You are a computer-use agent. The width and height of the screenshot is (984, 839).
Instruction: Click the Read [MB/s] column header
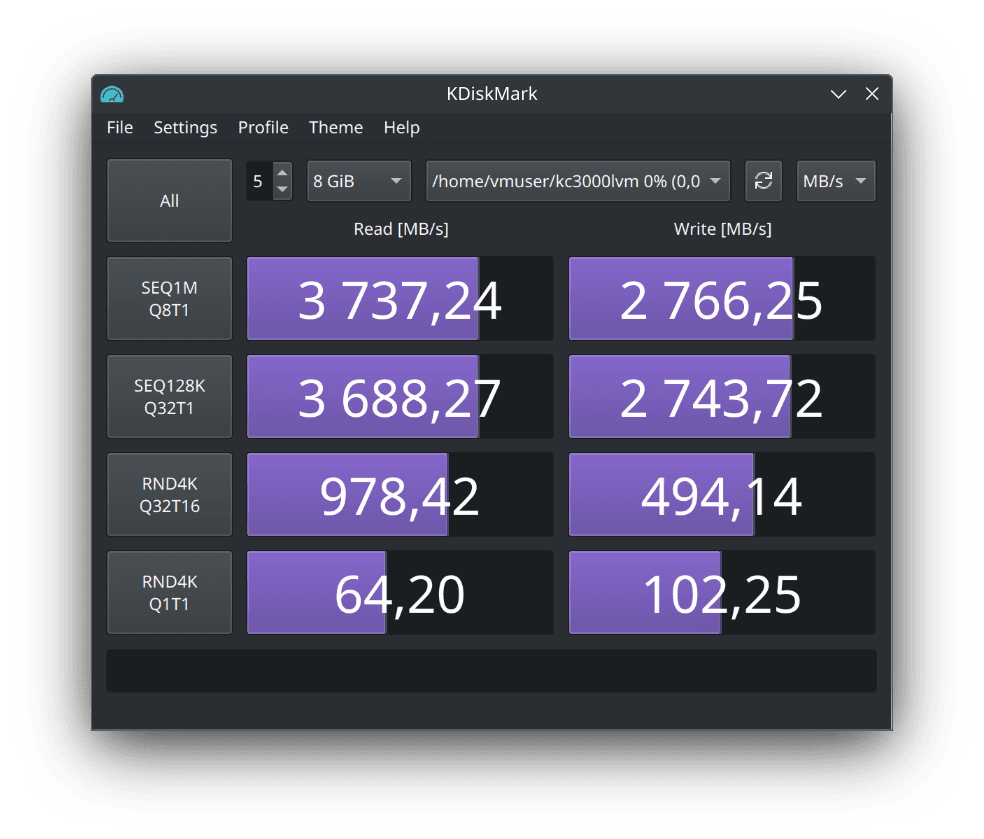click(401, 229)
